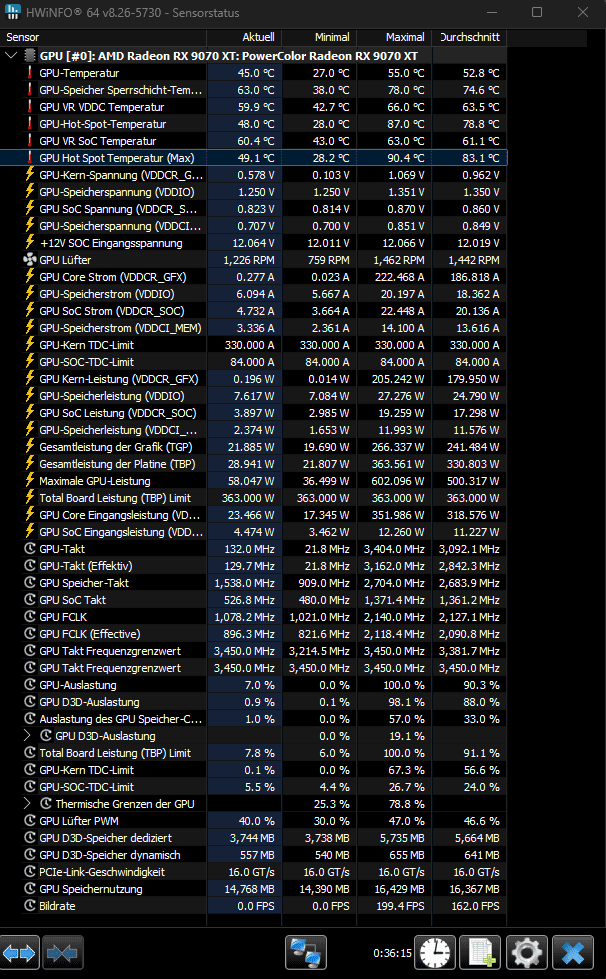The image size is (606, 979).
Task: Click clock icon of PCIe-Link-Geschwindigkeit
Action: tap(29, 872)
